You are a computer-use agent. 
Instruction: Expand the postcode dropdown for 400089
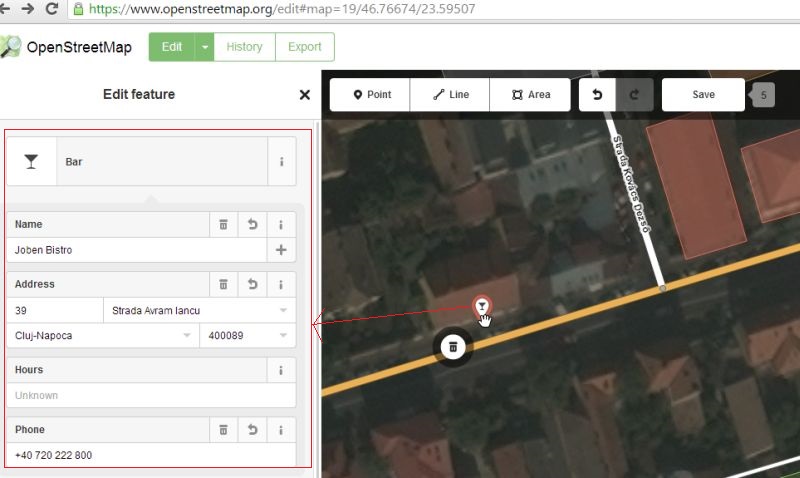(x=283, y=335)
